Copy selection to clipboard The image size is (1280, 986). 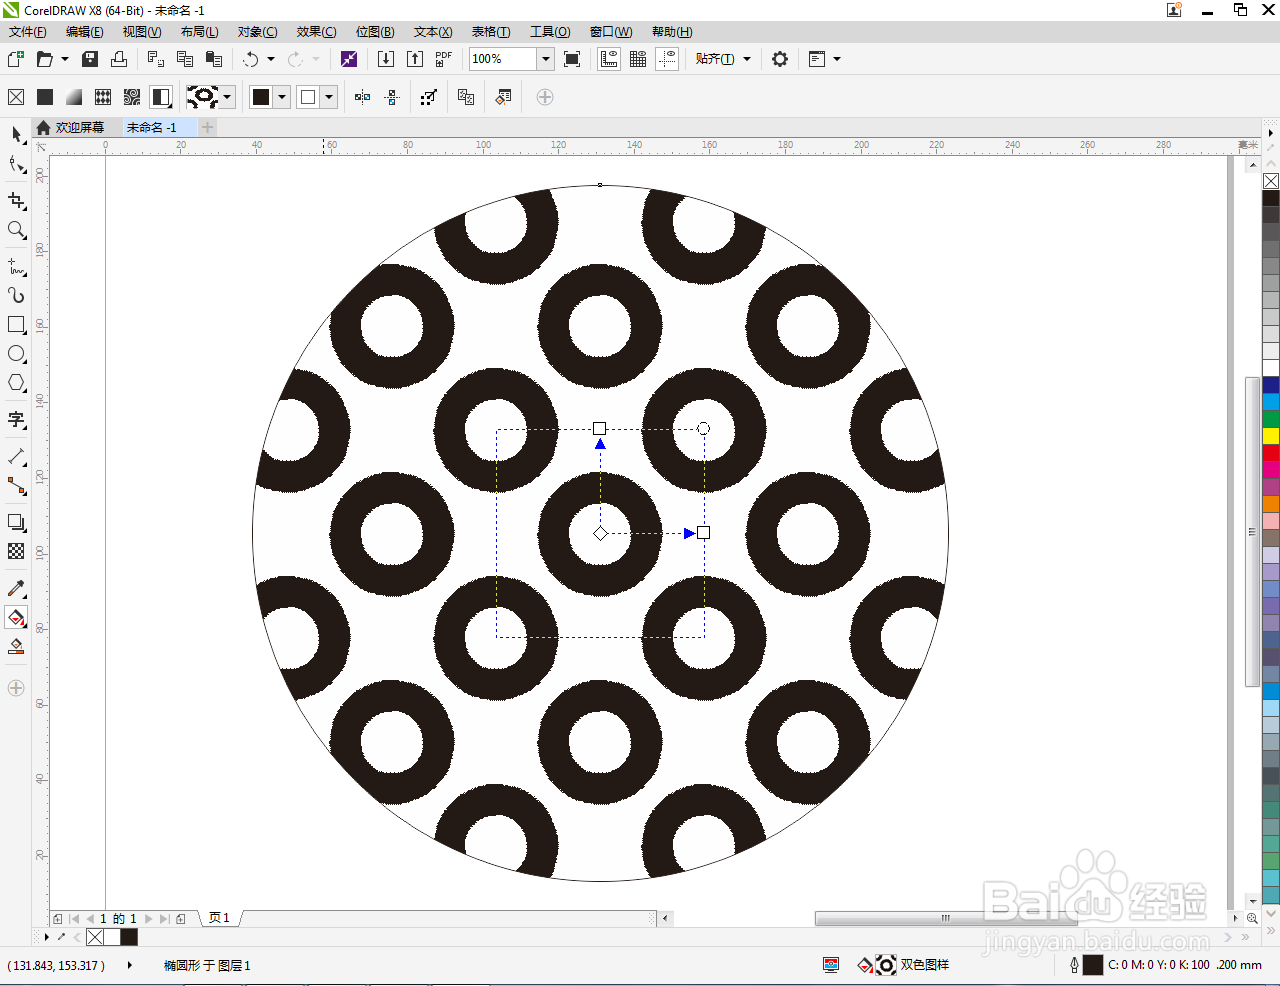185,59
